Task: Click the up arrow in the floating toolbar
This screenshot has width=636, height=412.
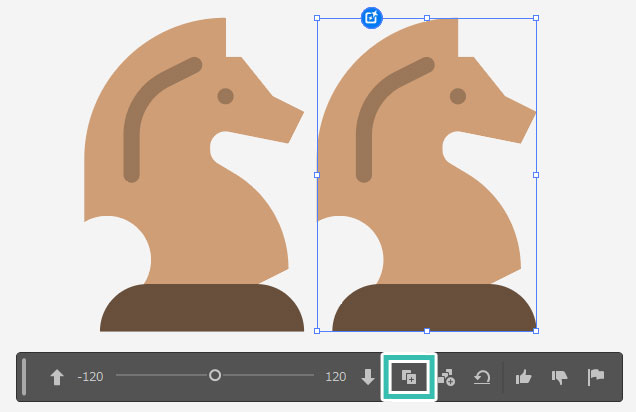Action: [57, 377]
